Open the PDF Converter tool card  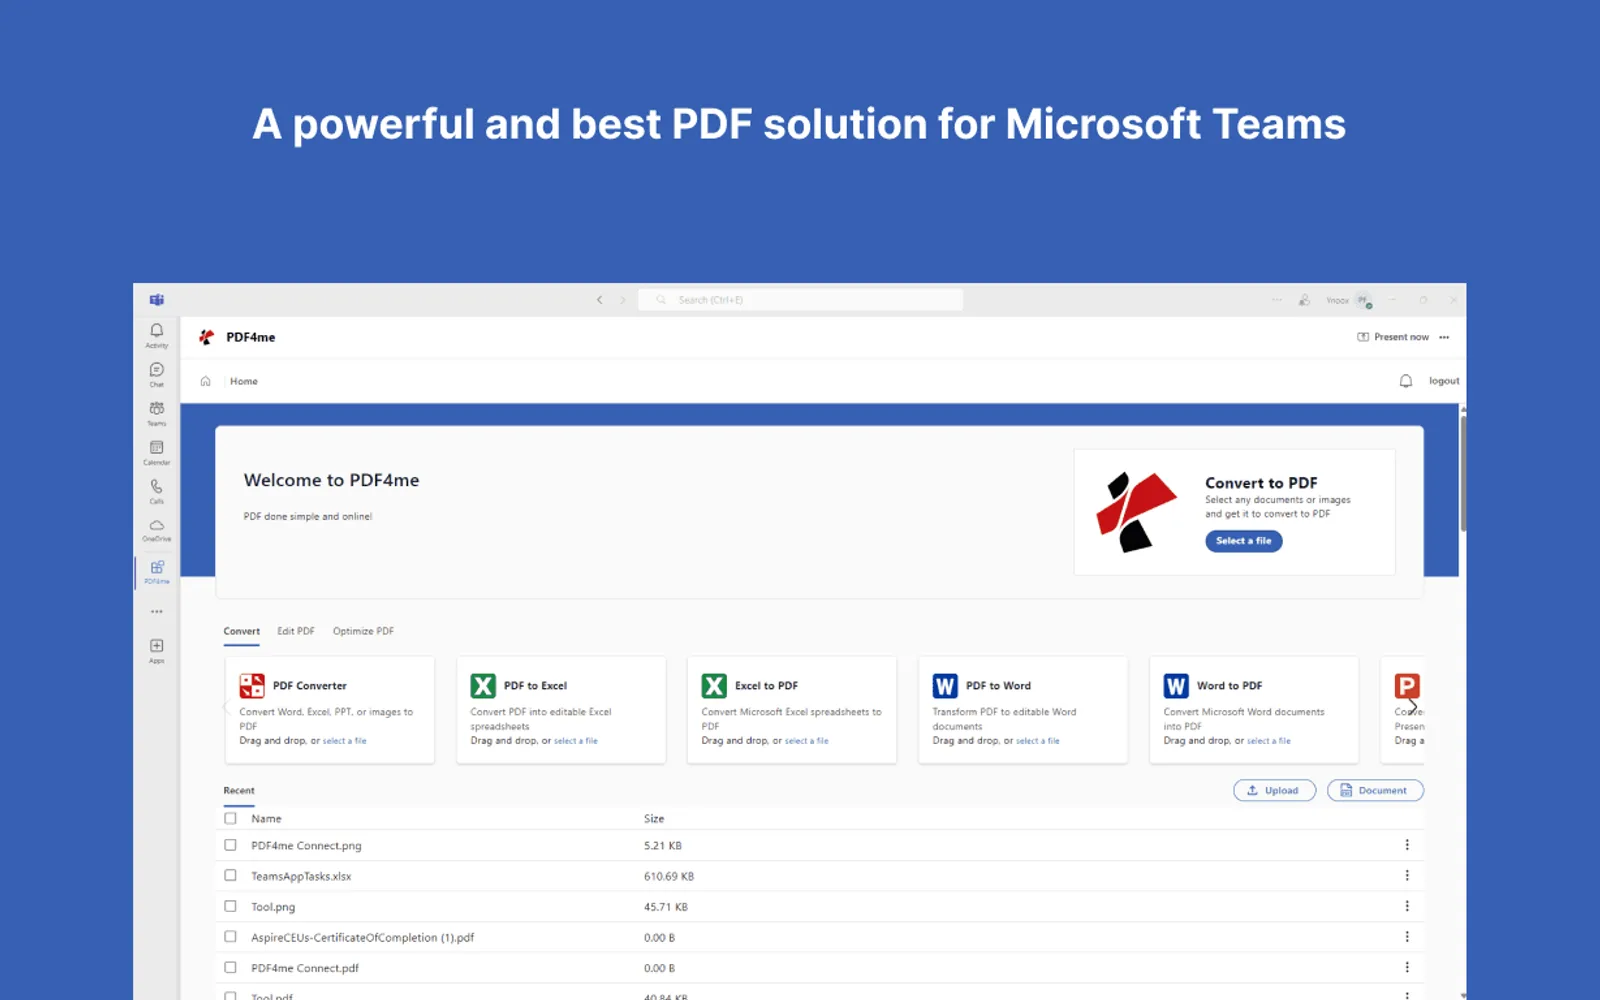click(x=330, y=710)
